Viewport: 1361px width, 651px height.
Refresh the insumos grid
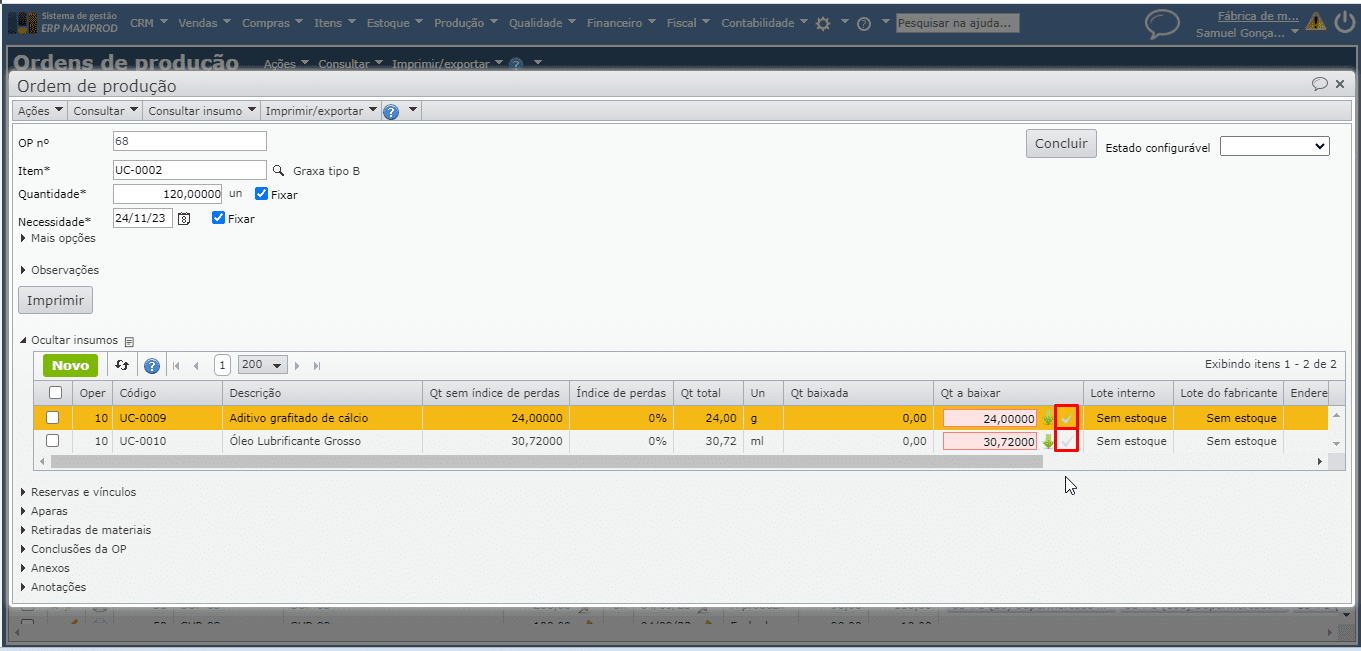pos(122,366)
